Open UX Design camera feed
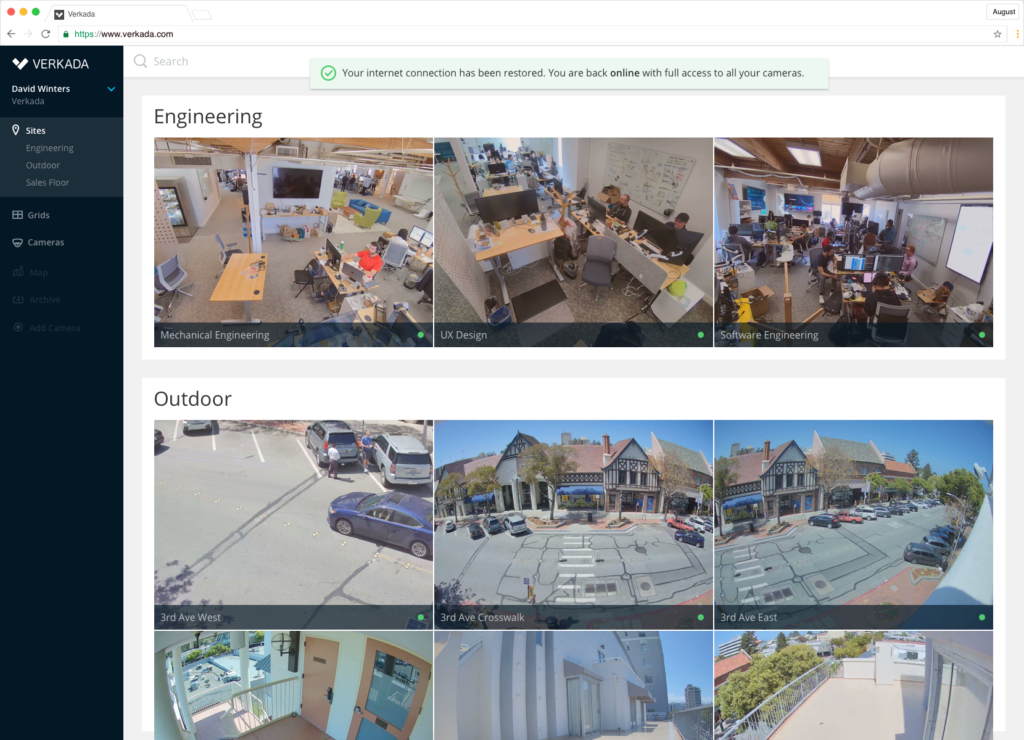Screen dimensions: 1024x740 pyautogui.click(x=573, y=242)
